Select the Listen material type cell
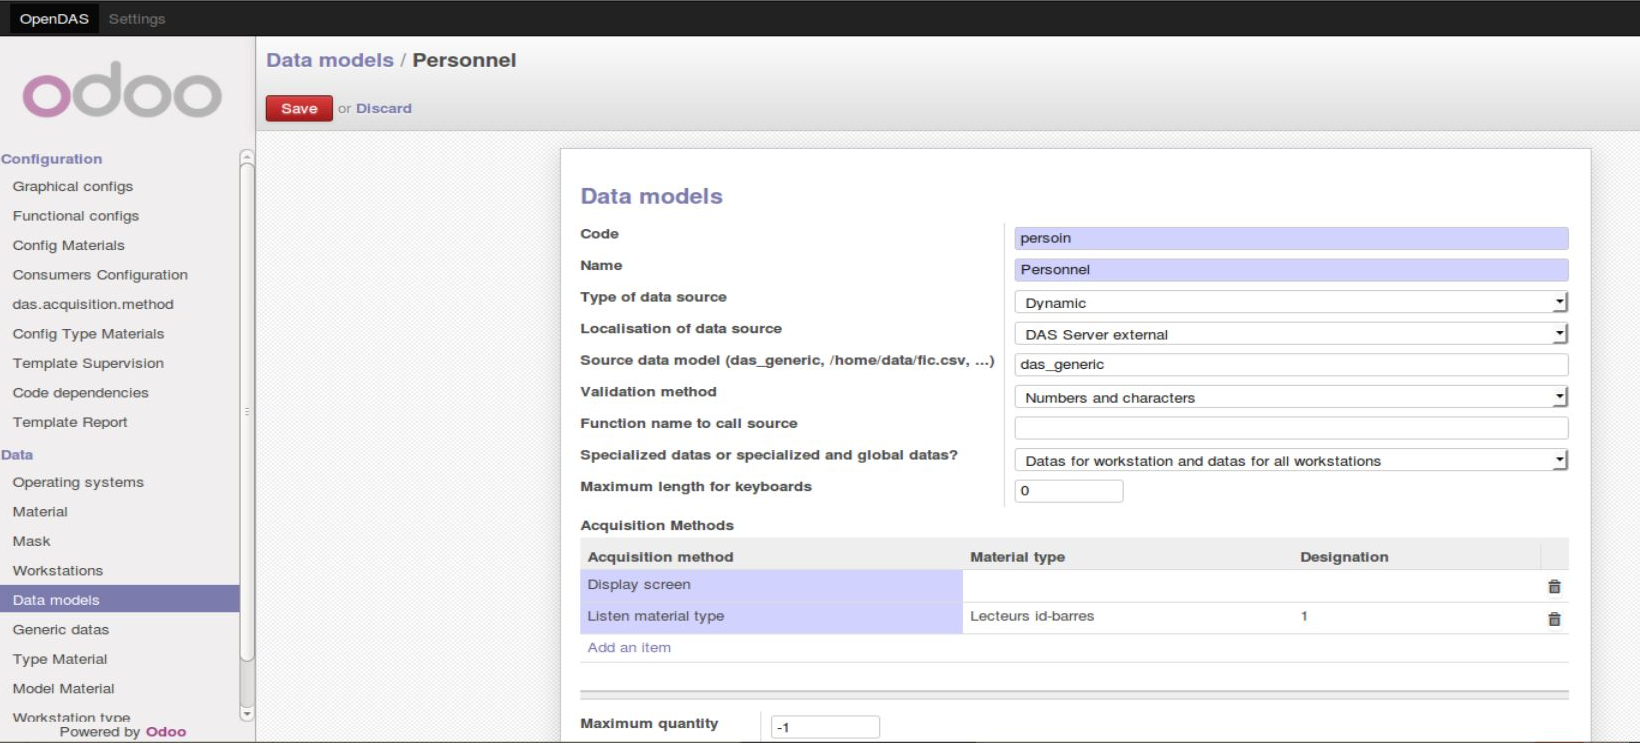Image resolution: width=1640 pixels, height=743 pixels. (x=771, y=617)
